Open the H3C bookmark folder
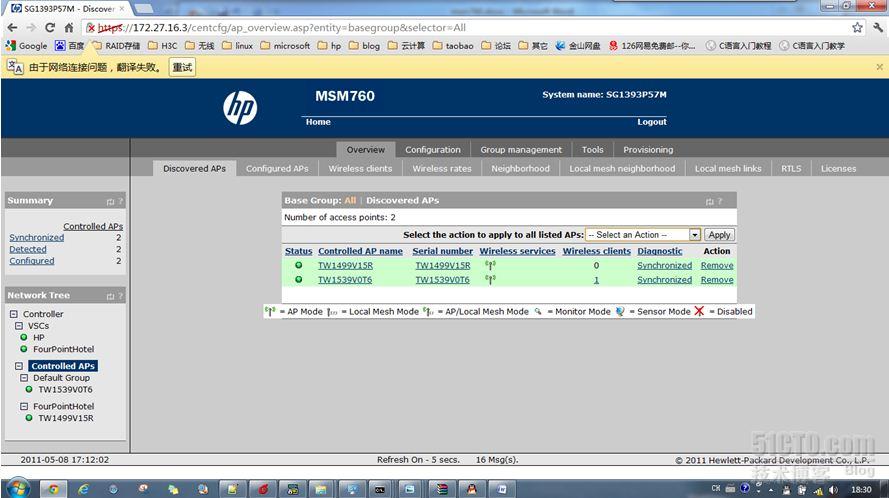889x498 pixels. click(x=163, y=45)
